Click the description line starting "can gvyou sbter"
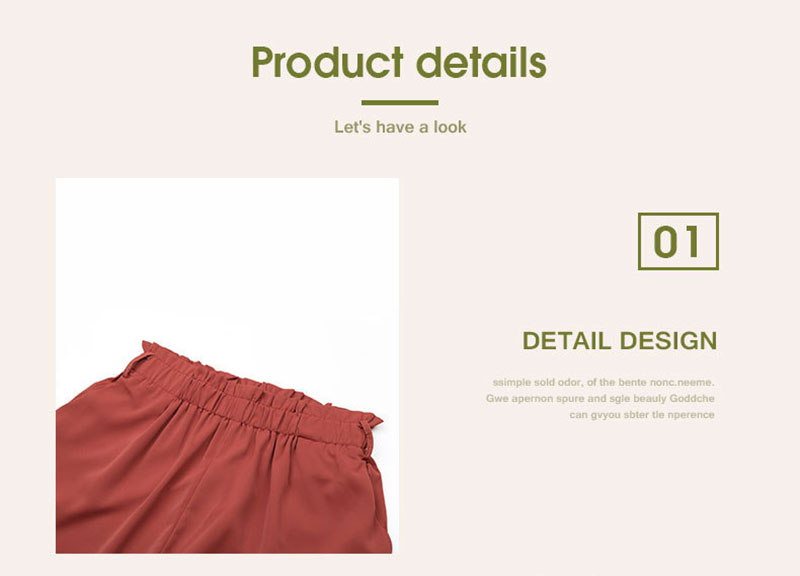800x576 pixels. click(x=642, y=415)
